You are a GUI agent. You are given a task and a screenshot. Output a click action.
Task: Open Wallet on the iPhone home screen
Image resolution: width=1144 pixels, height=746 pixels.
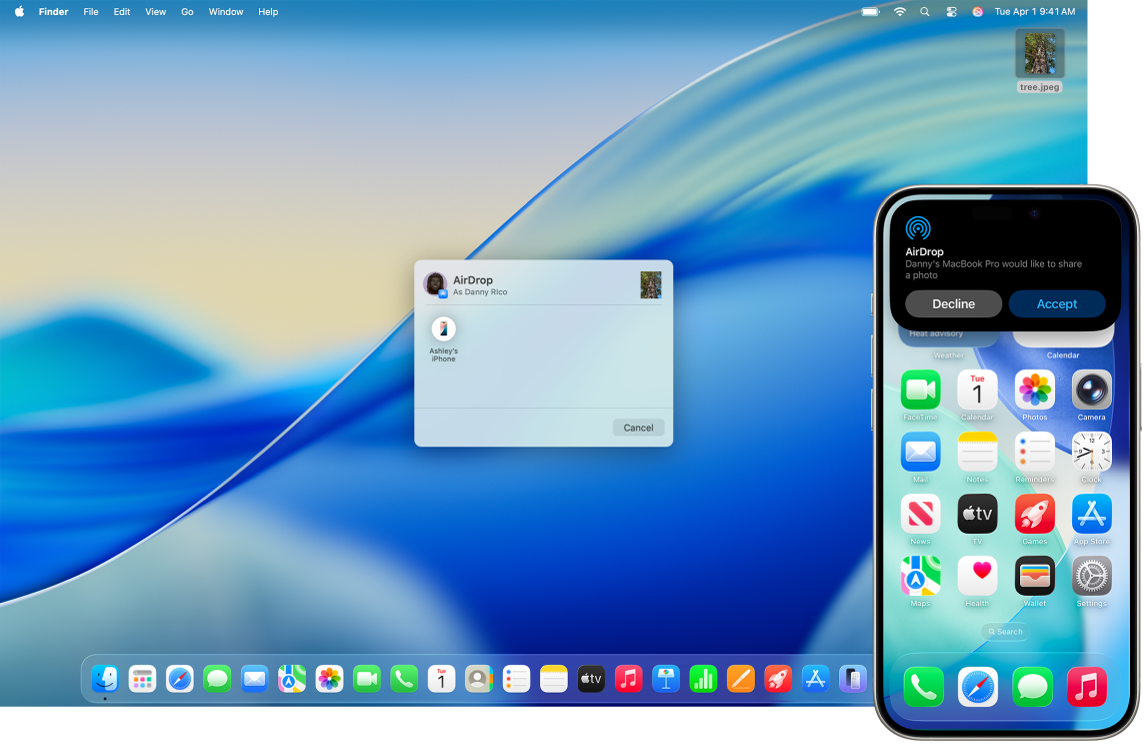click(1034, 577)
